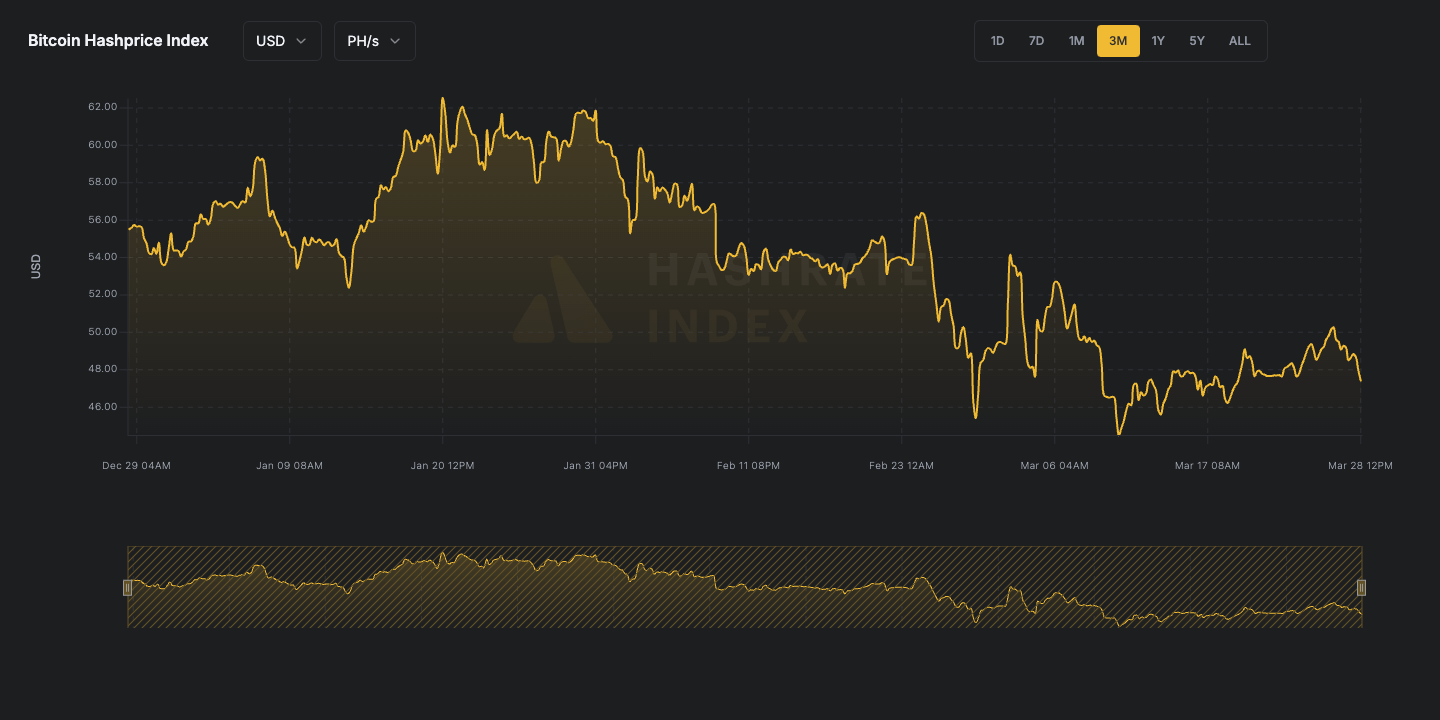Open the 1M chart view
The height and width of the screenshot is (720, 1440).
click(x=1077, y=40)
